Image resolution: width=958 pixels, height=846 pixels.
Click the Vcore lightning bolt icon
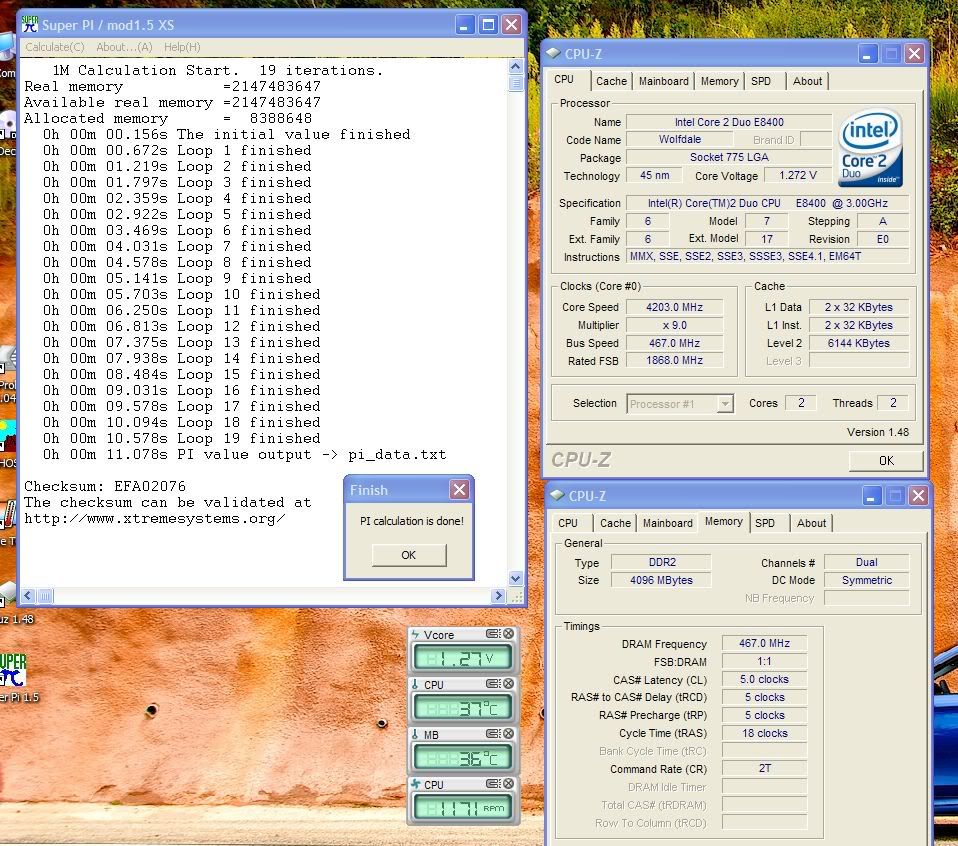415,635
